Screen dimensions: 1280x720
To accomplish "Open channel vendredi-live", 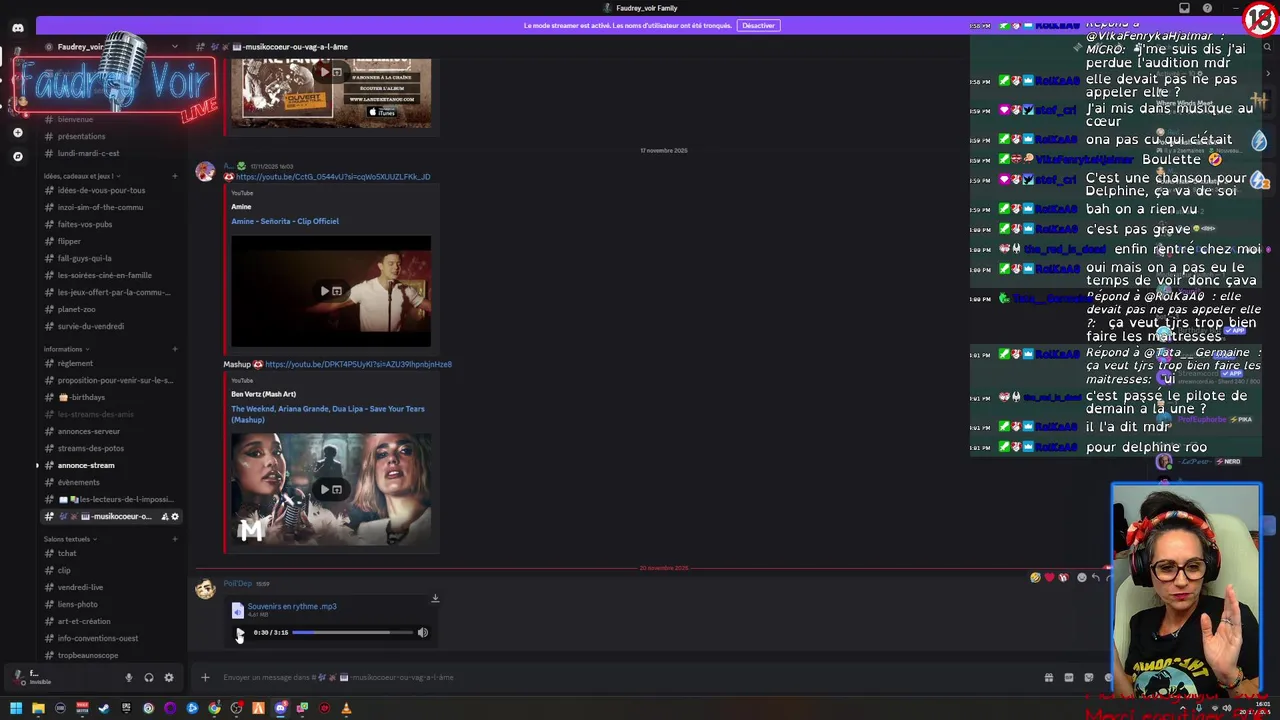I will click(x=80, y=587).
